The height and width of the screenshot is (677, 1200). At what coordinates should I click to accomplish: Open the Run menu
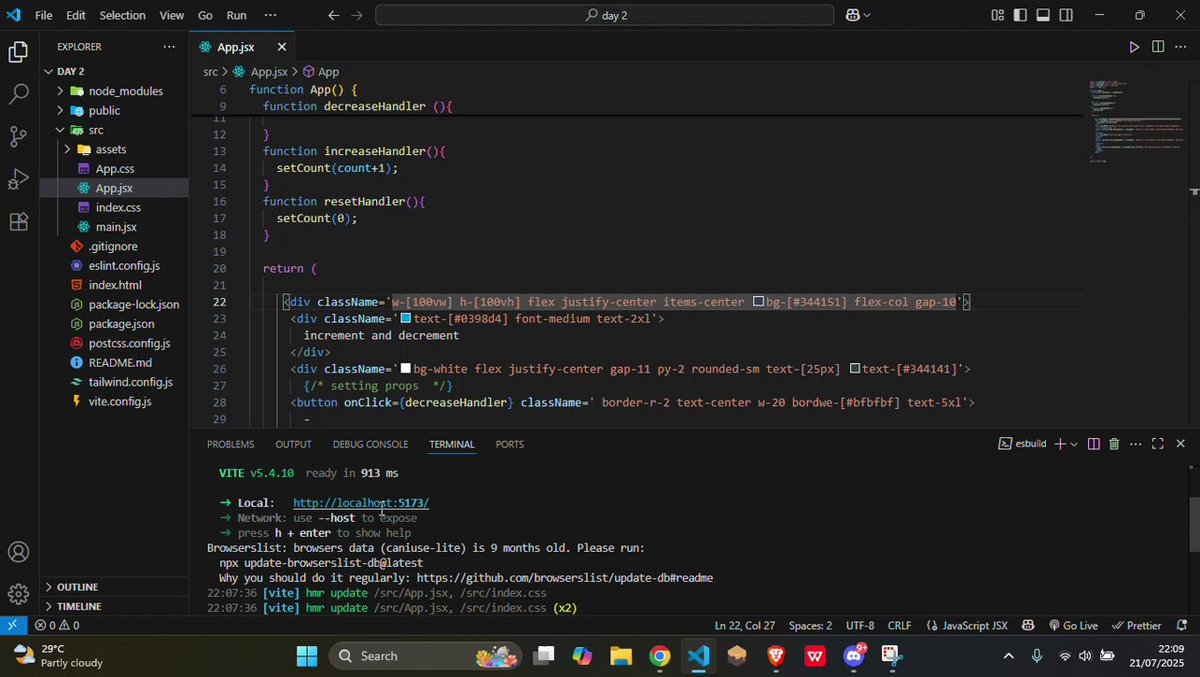(236, 15)
